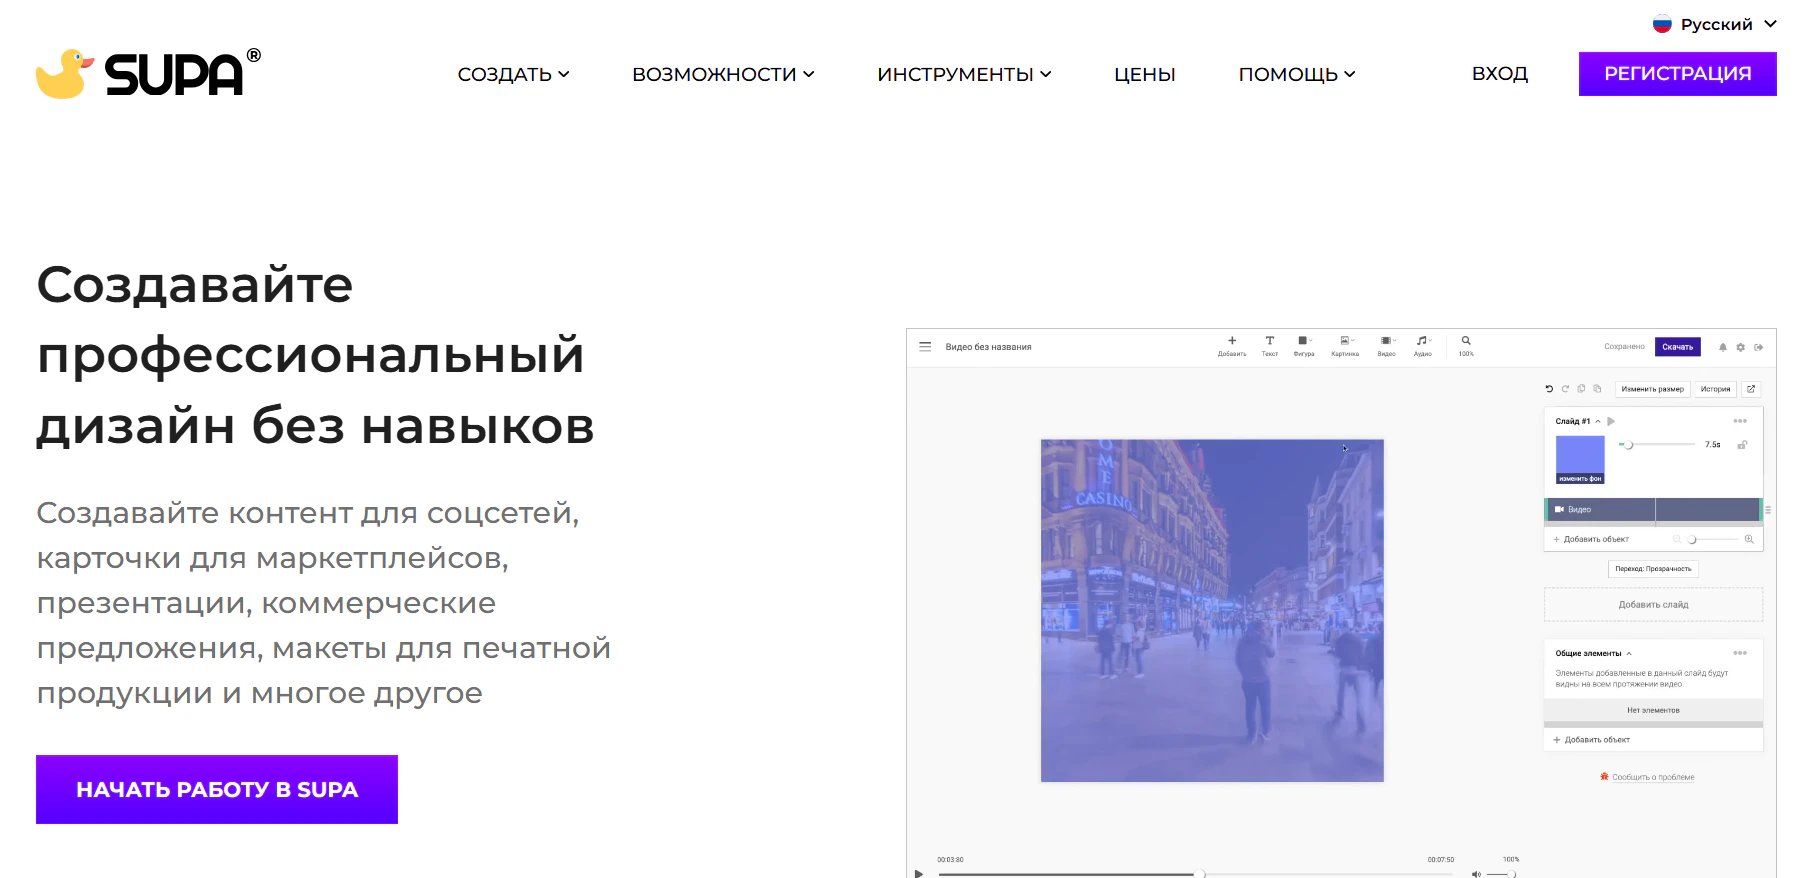The width and height of the screenshot is (1812, 878).
Task: Click НАЧАТЬ РАБОТУ В SUPA button
Action: [x=217, y=789]
